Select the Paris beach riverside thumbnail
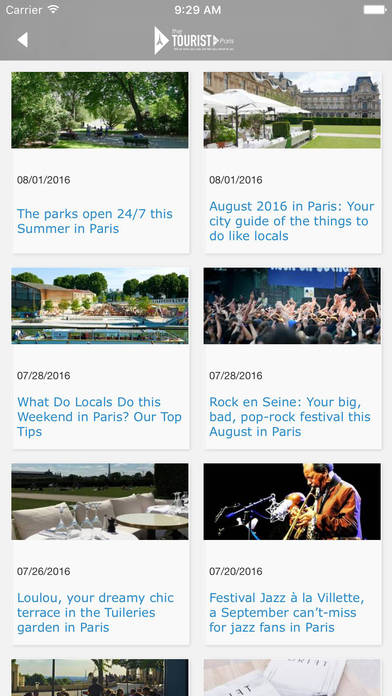Viewport: 392px width, 696px height. (100, 306)
